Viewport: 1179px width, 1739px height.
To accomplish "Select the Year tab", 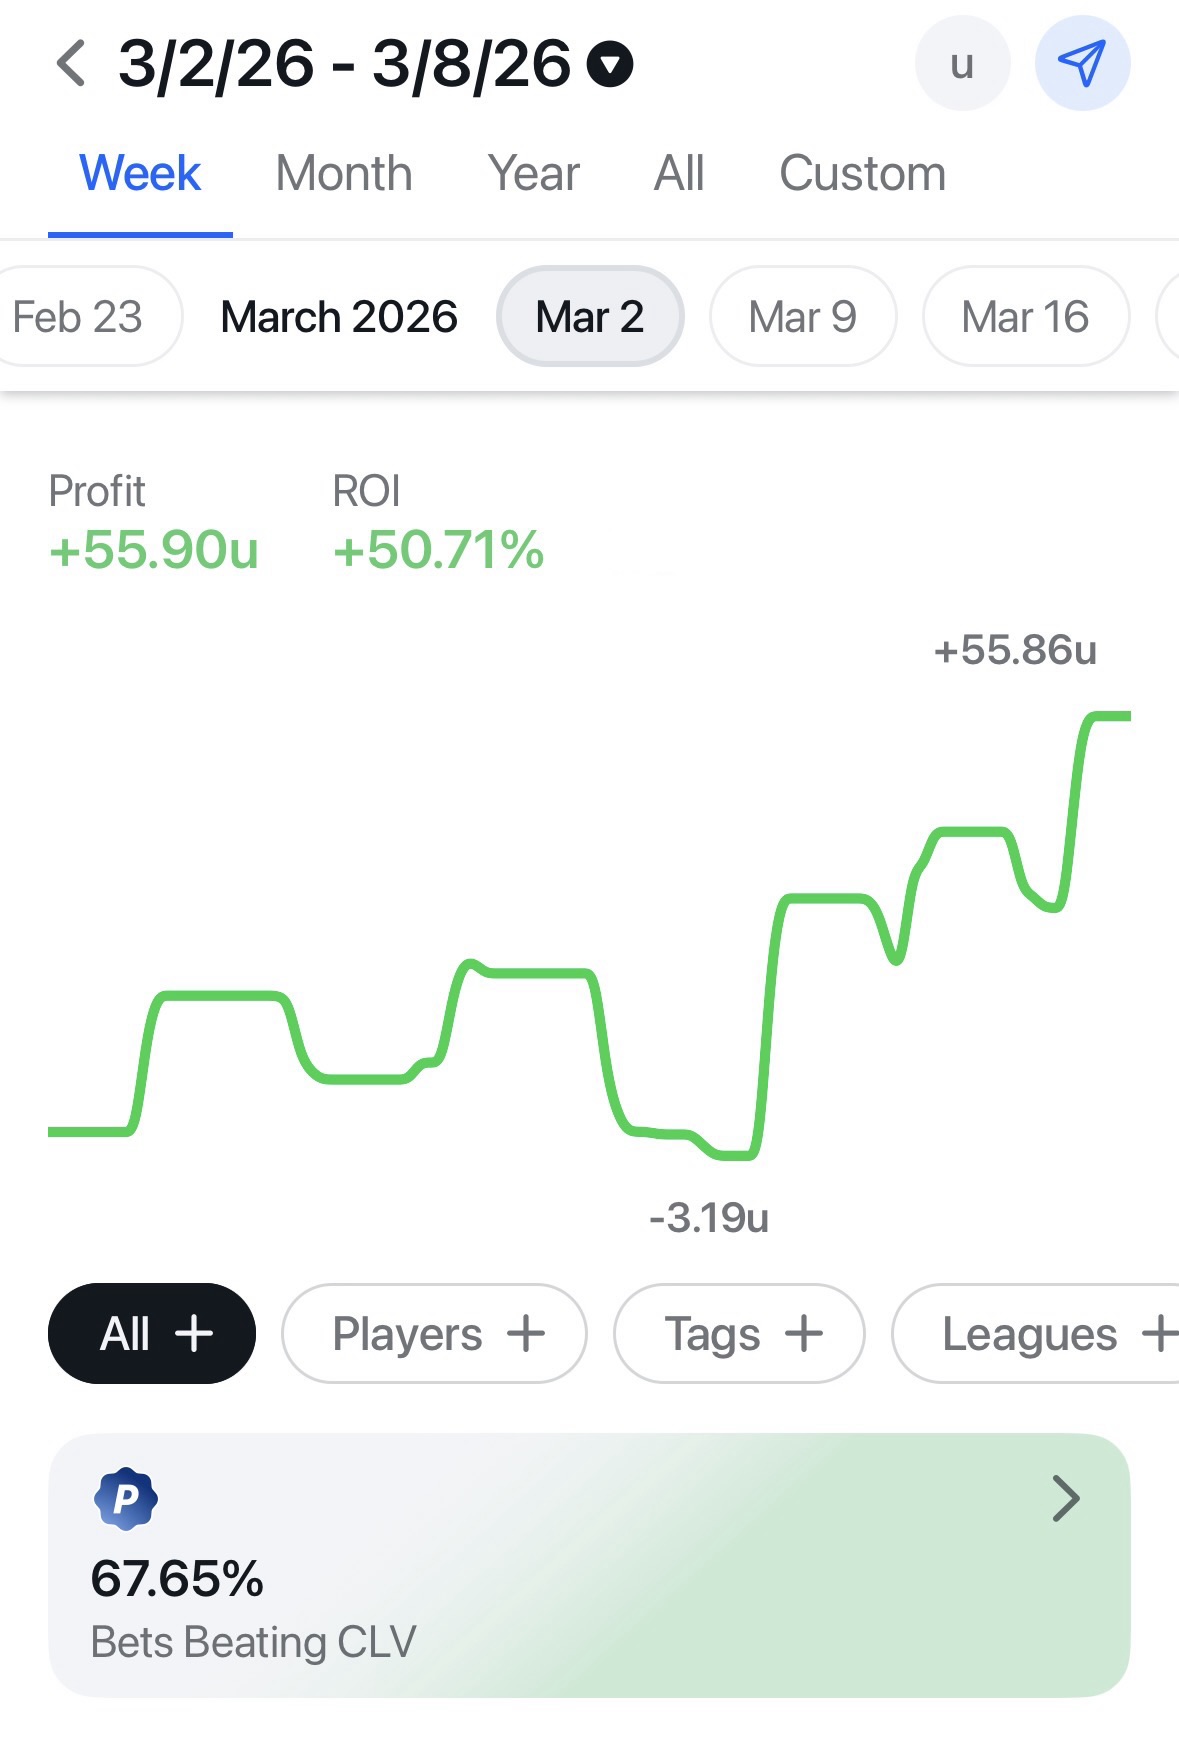I will point(533,174).
